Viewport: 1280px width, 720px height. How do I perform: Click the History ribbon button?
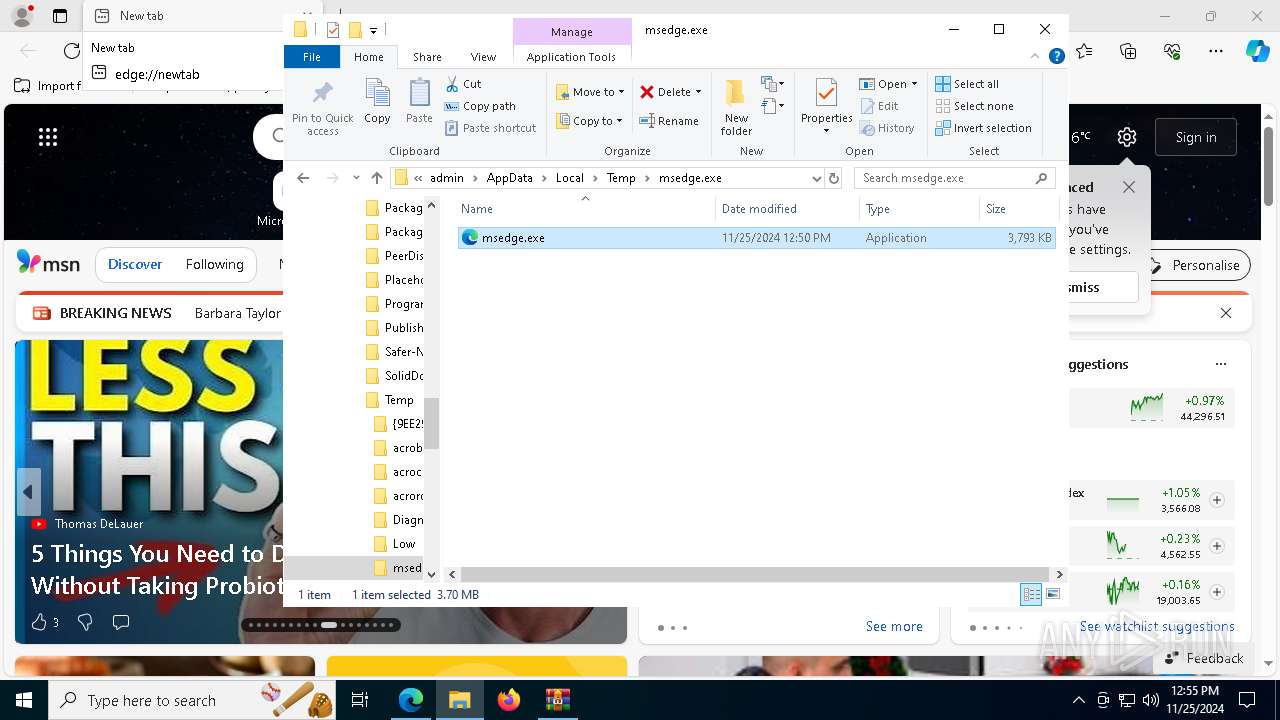tap(887, 128)
